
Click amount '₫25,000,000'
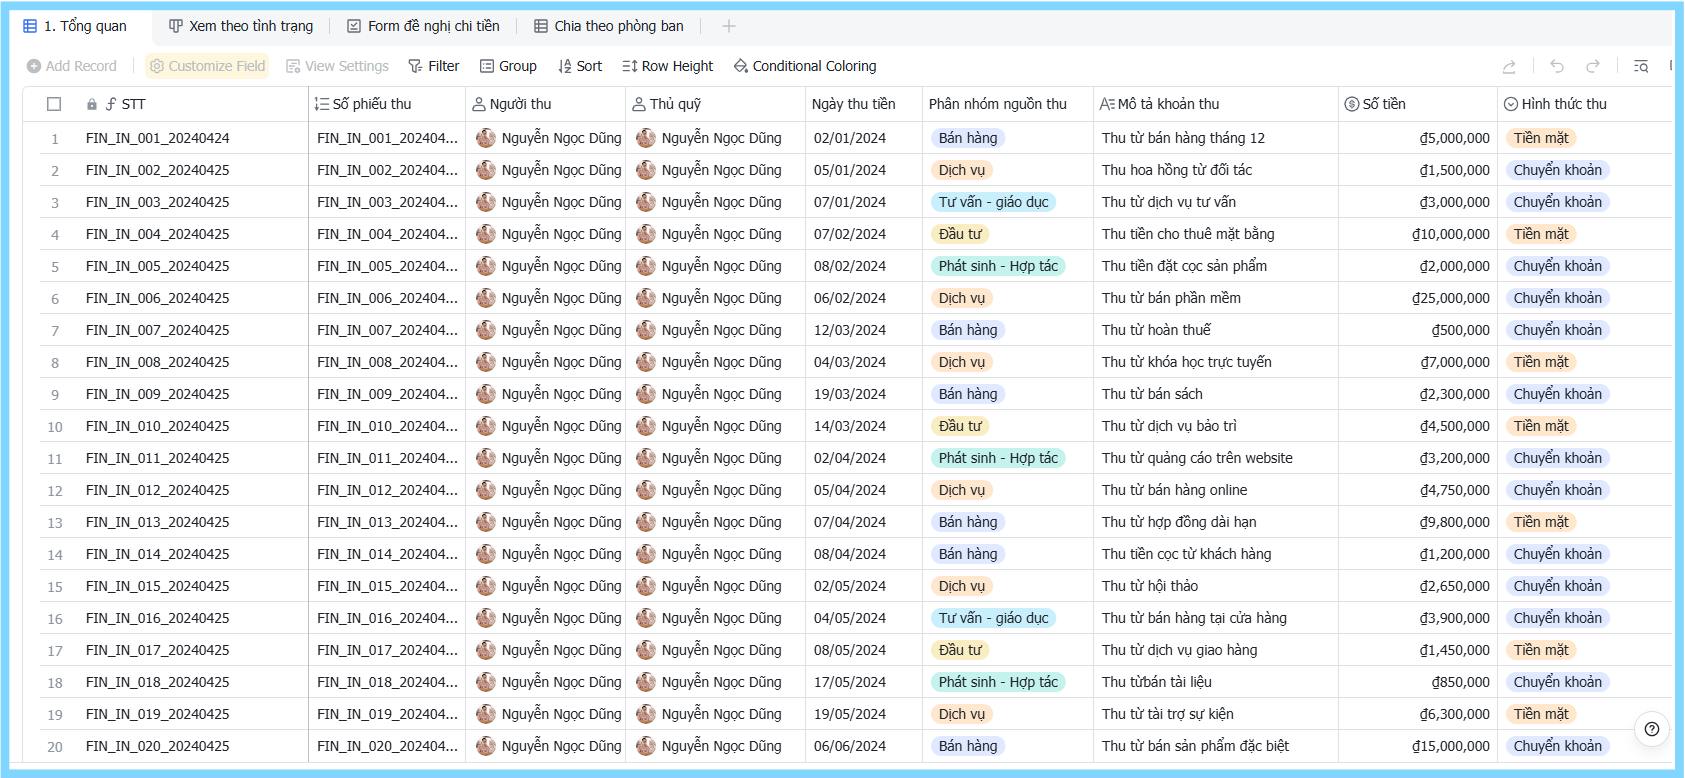click(x=1450, y=298)
